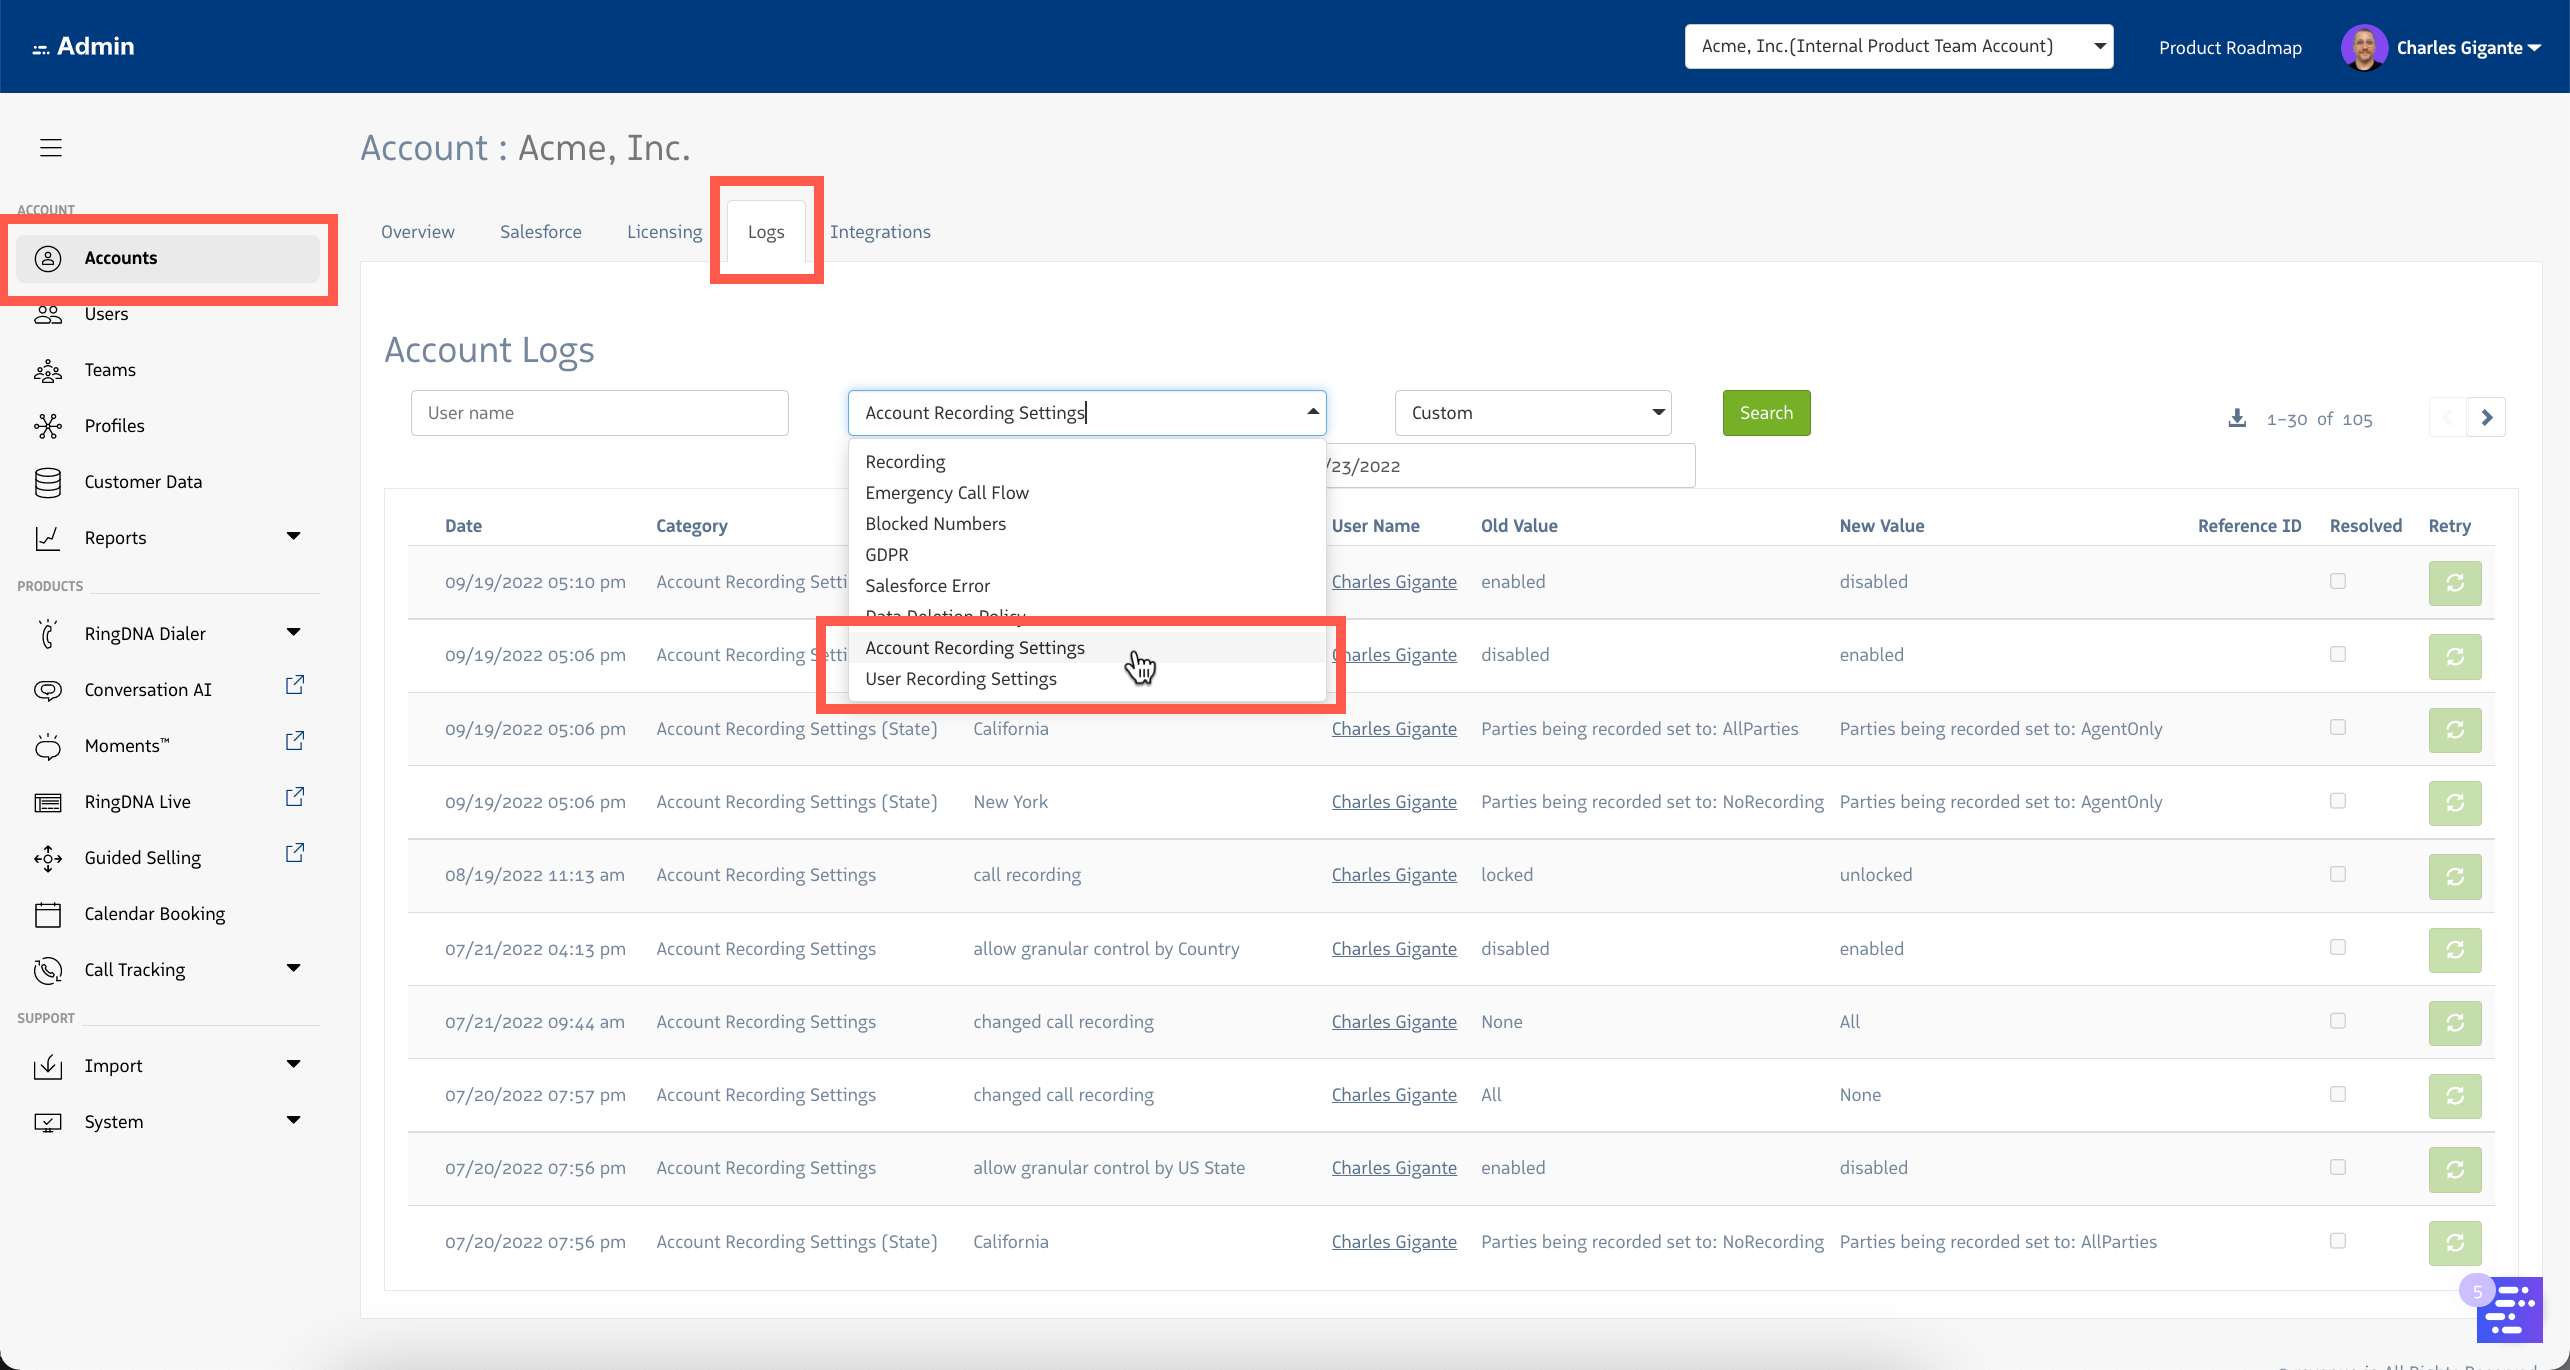Open the Calendar Booking section

154,913
